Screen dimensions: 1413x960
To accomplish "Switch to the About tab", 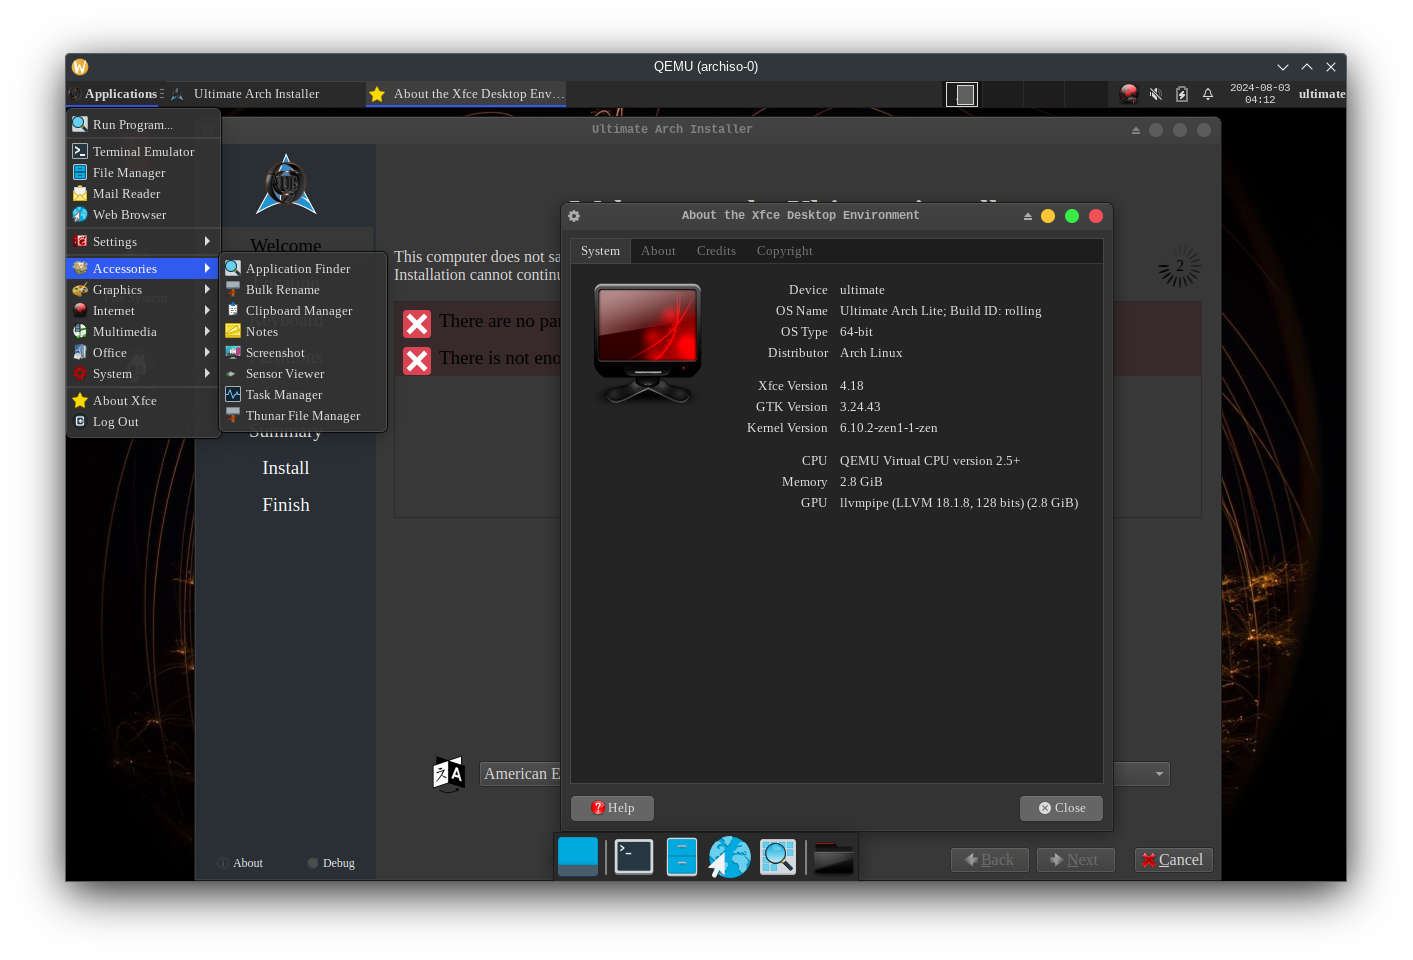I will (x=658, y=251).
